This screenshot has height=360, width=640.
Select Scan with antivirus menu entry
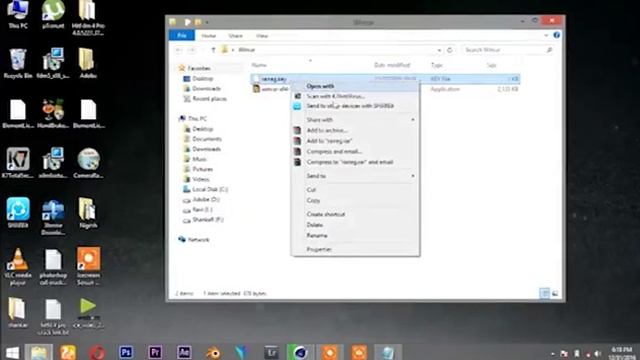pos(355,96)
